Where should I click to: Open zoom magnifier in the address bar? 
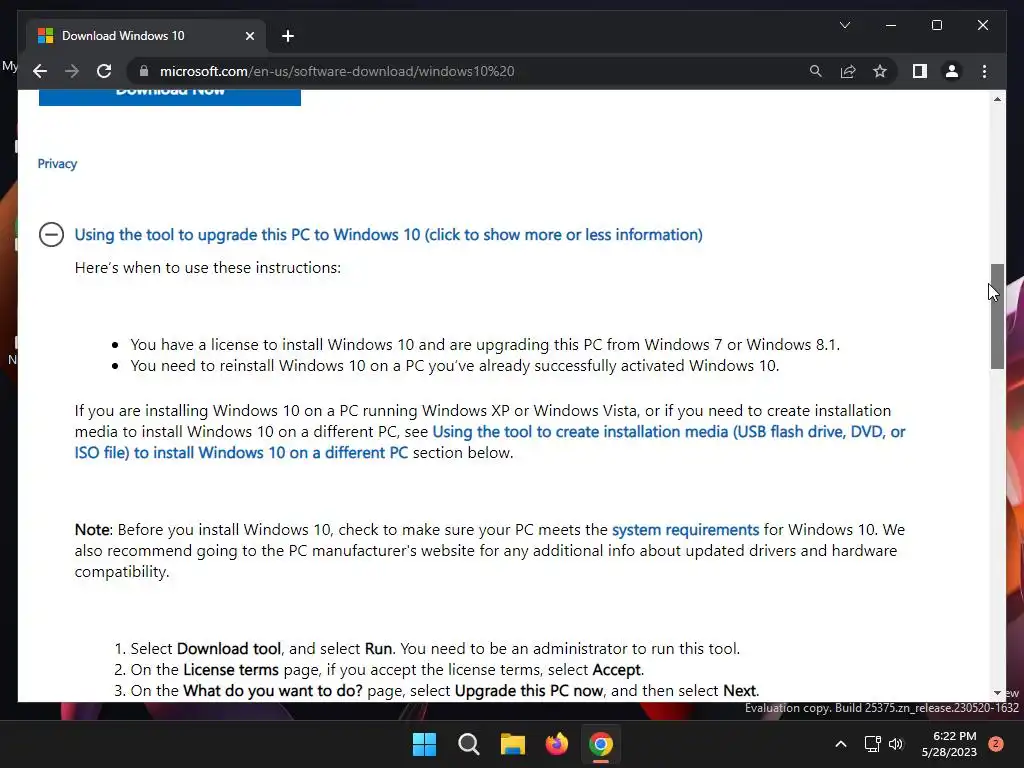(x=816, y=71)
